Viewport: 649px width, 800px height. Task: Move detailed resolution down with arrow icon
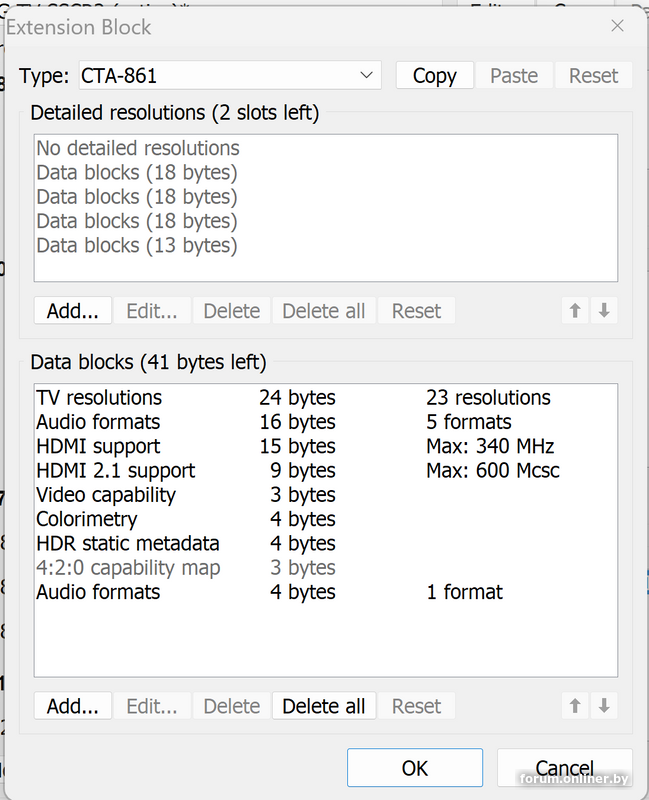point(604,311)
